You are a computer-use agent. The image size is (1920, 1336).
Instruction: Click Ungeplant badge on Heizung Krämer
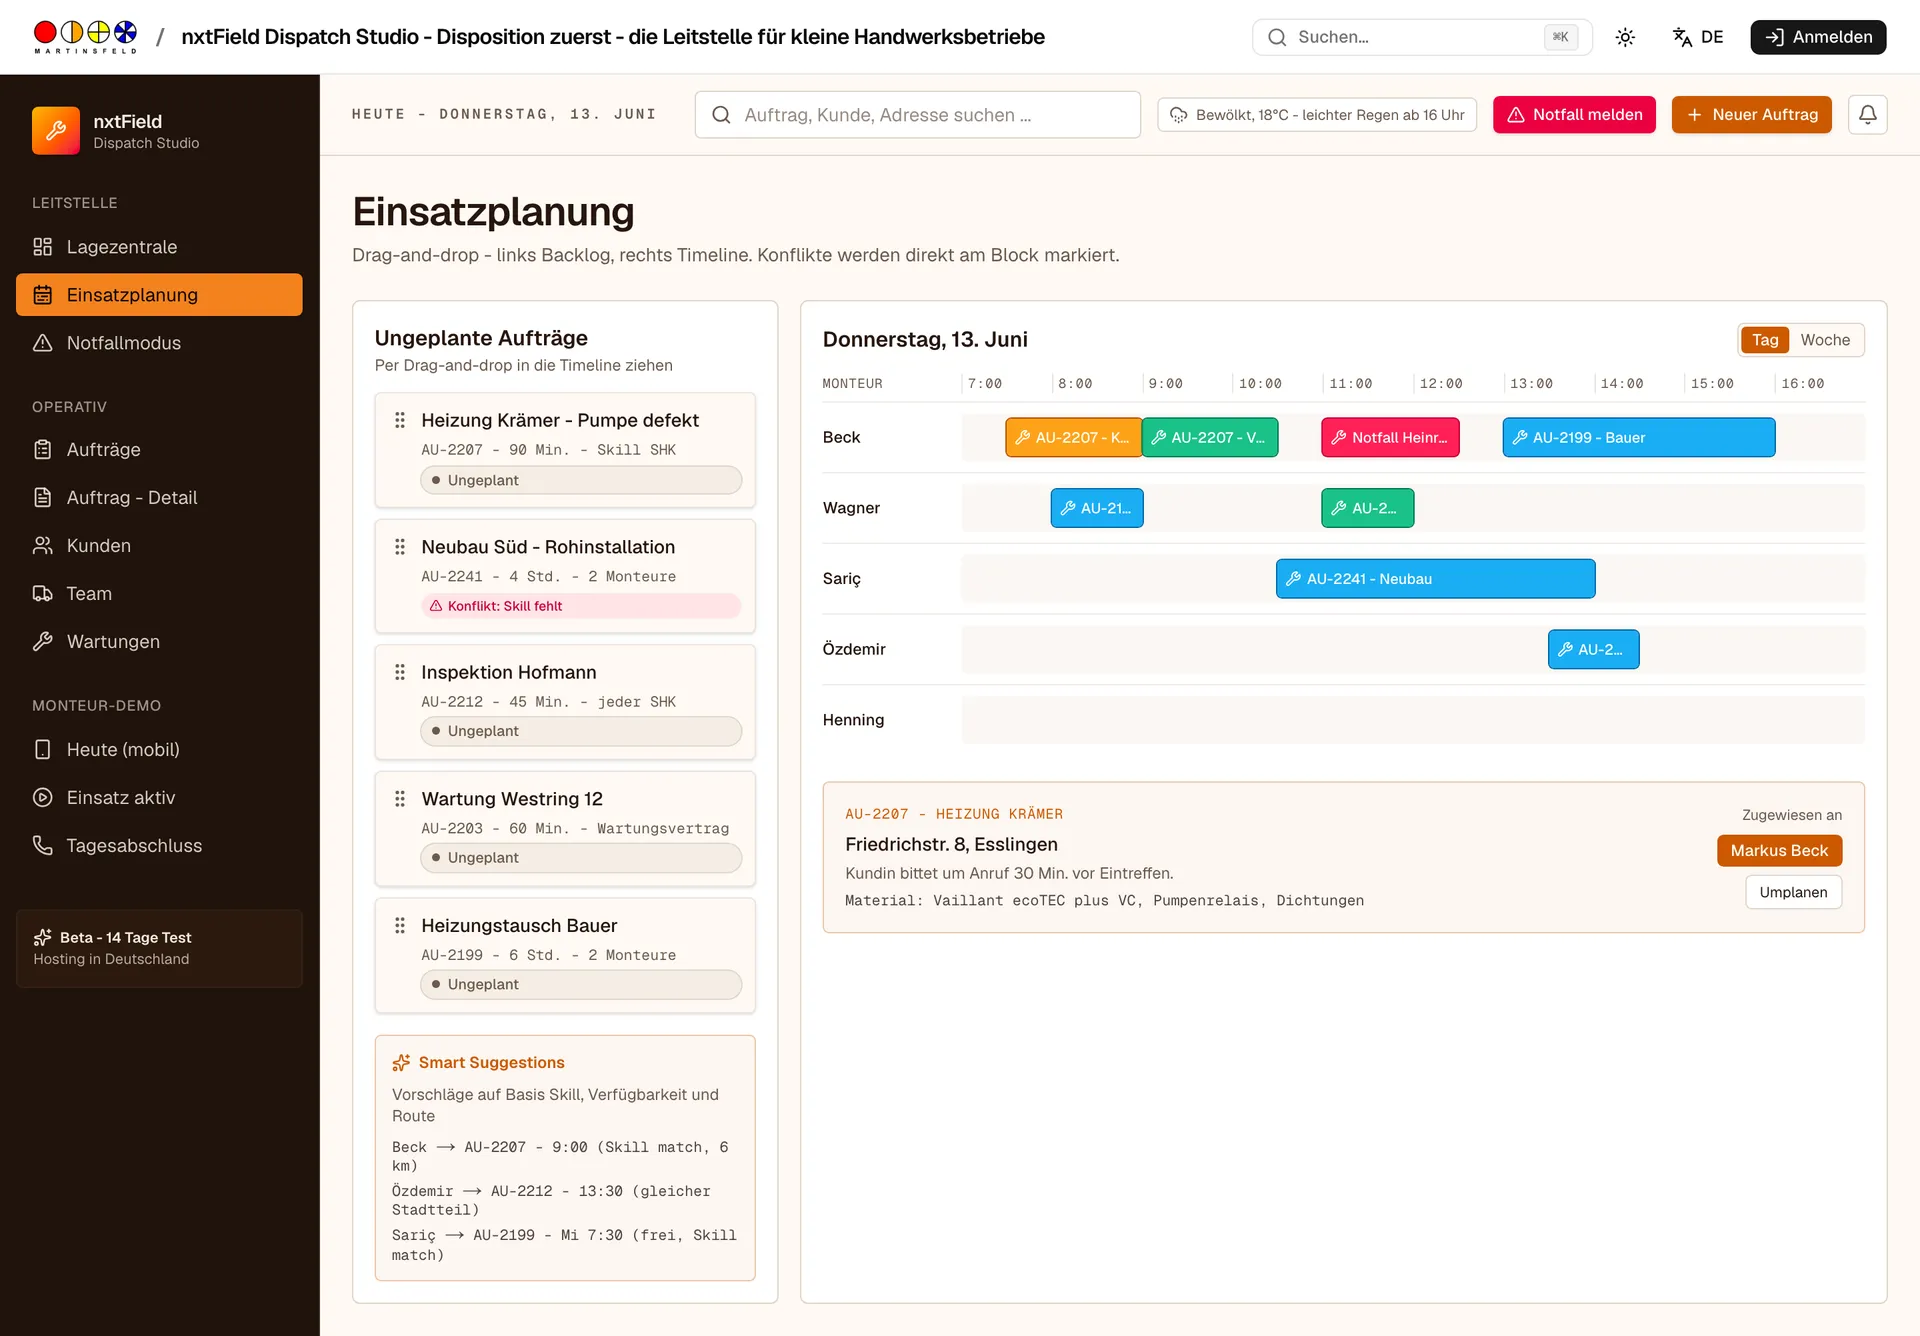(x=581, y=480)
